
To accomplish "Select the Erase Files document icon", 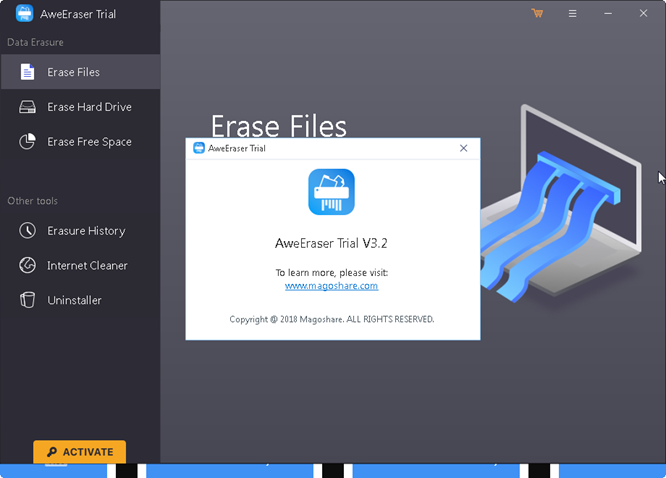I will (x=27, y=72).
